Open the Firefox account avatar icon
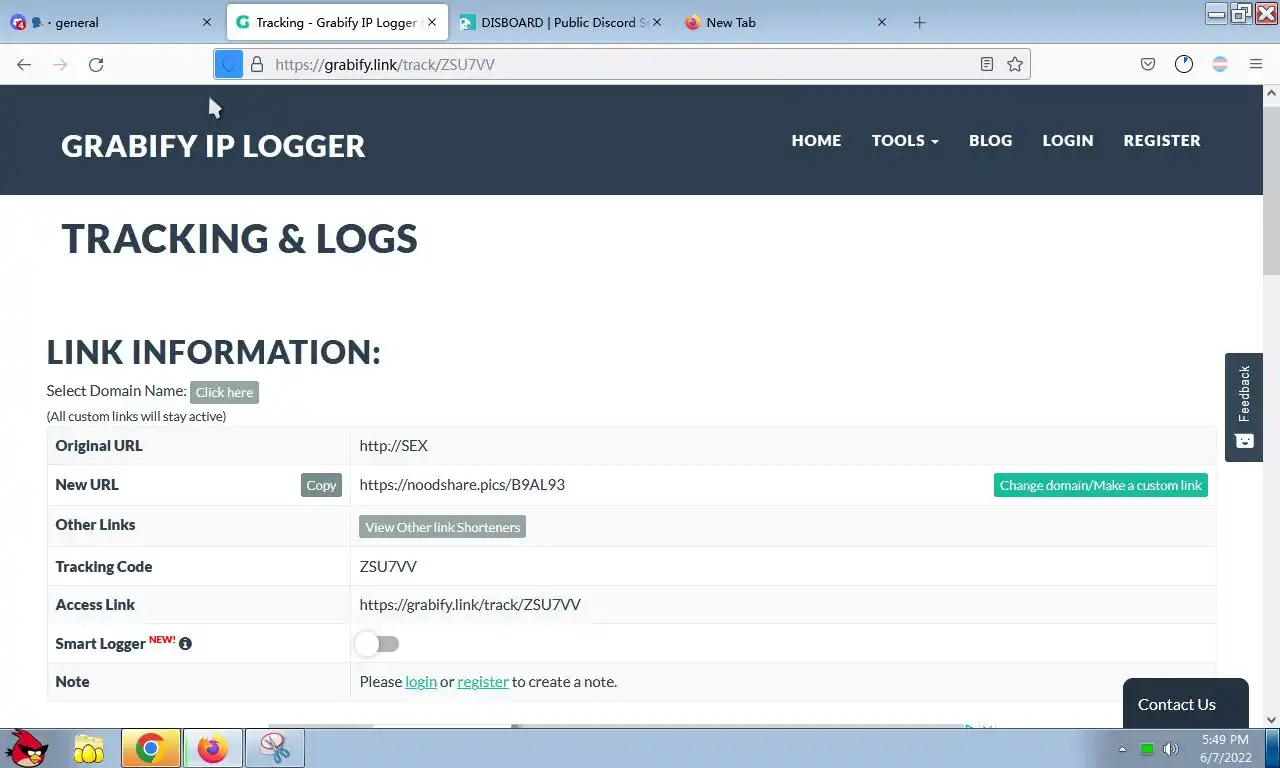1280x768 pixels. click(x=1220, y=64)
